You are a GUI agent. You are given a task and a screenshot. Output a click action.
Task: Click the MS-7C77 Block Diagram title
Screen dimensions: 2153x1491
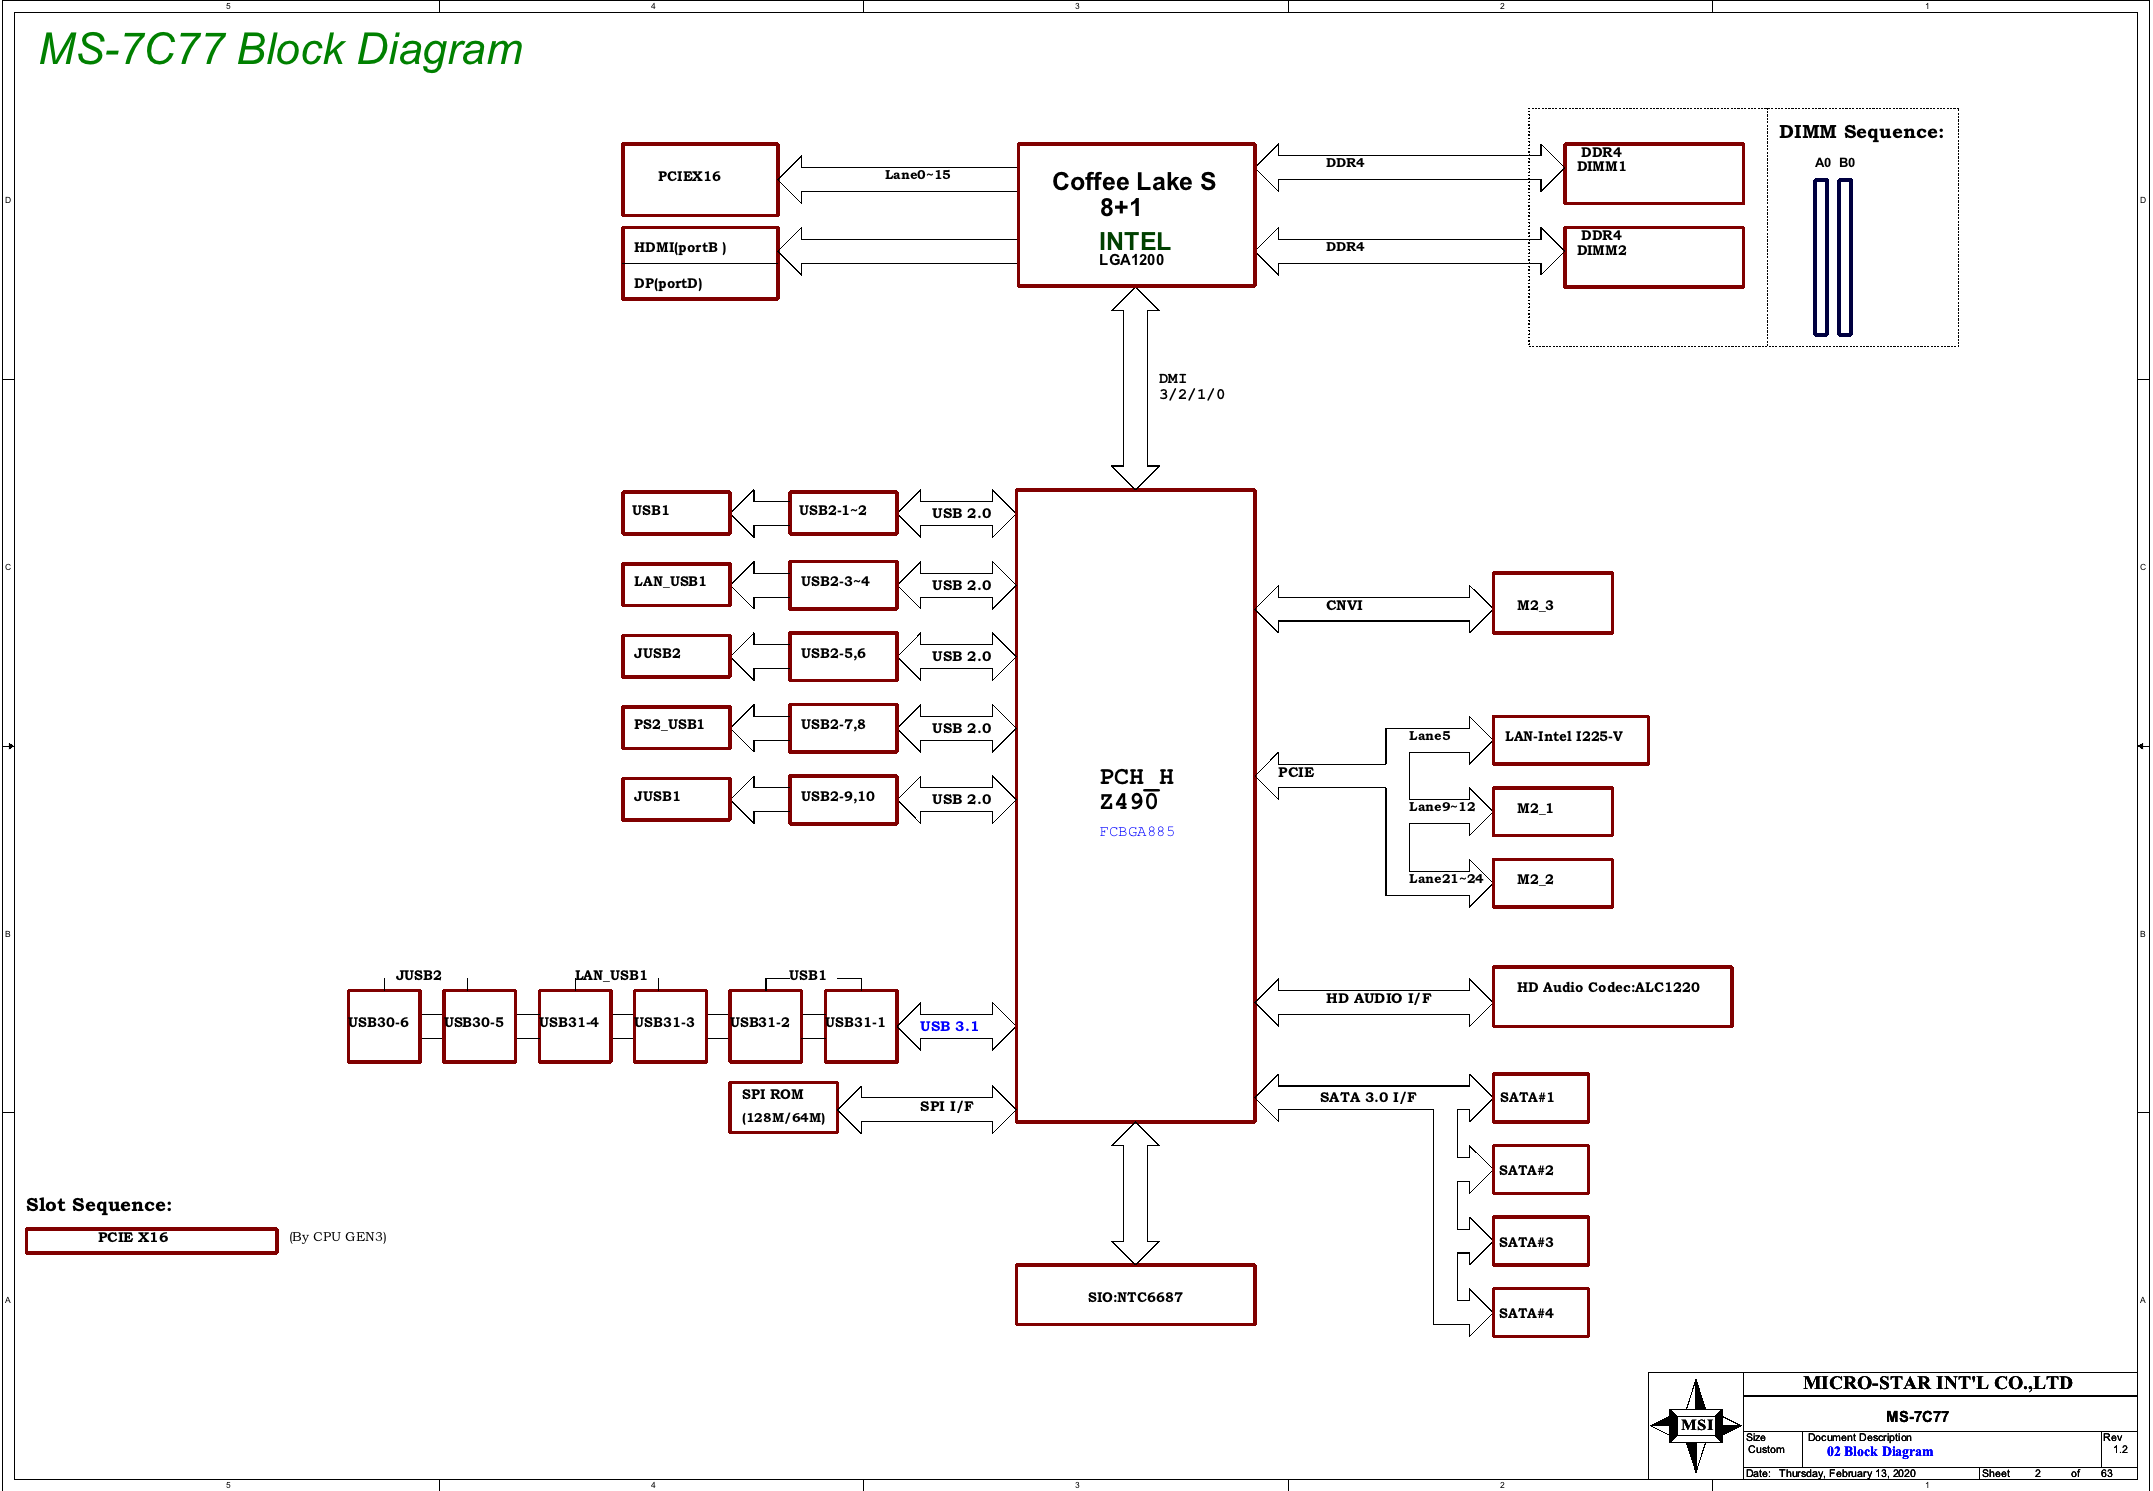tap(281, 49)
